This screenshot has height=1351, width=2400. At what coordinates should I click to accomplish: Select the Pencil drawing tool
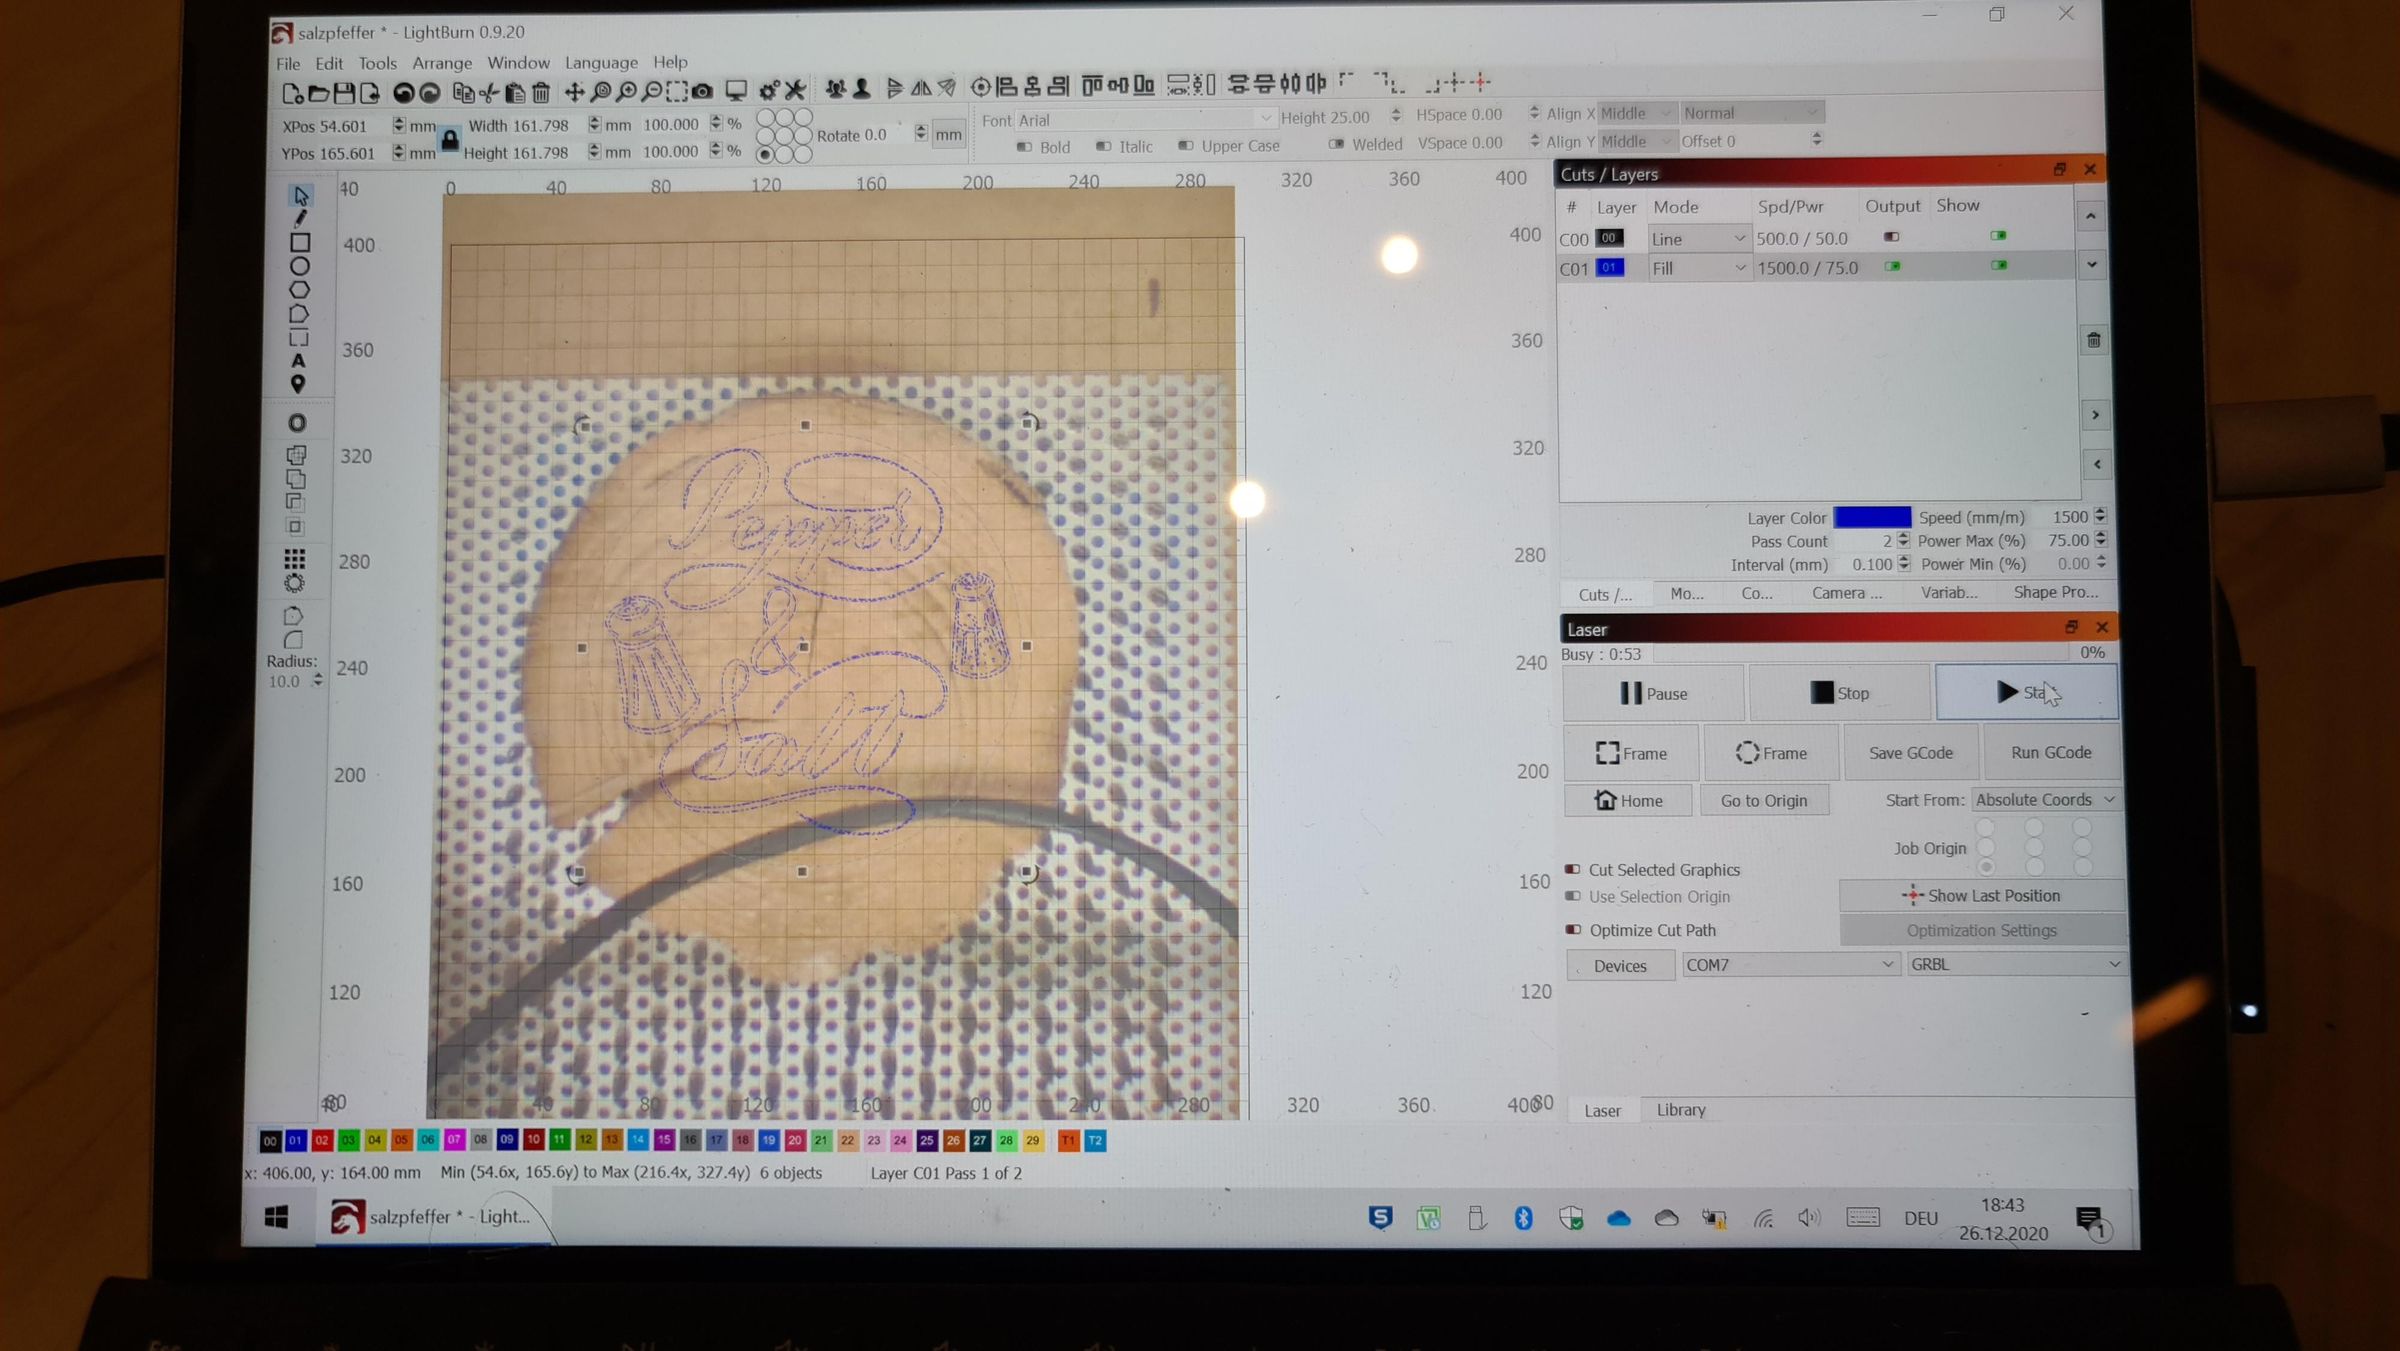(300, 221)
